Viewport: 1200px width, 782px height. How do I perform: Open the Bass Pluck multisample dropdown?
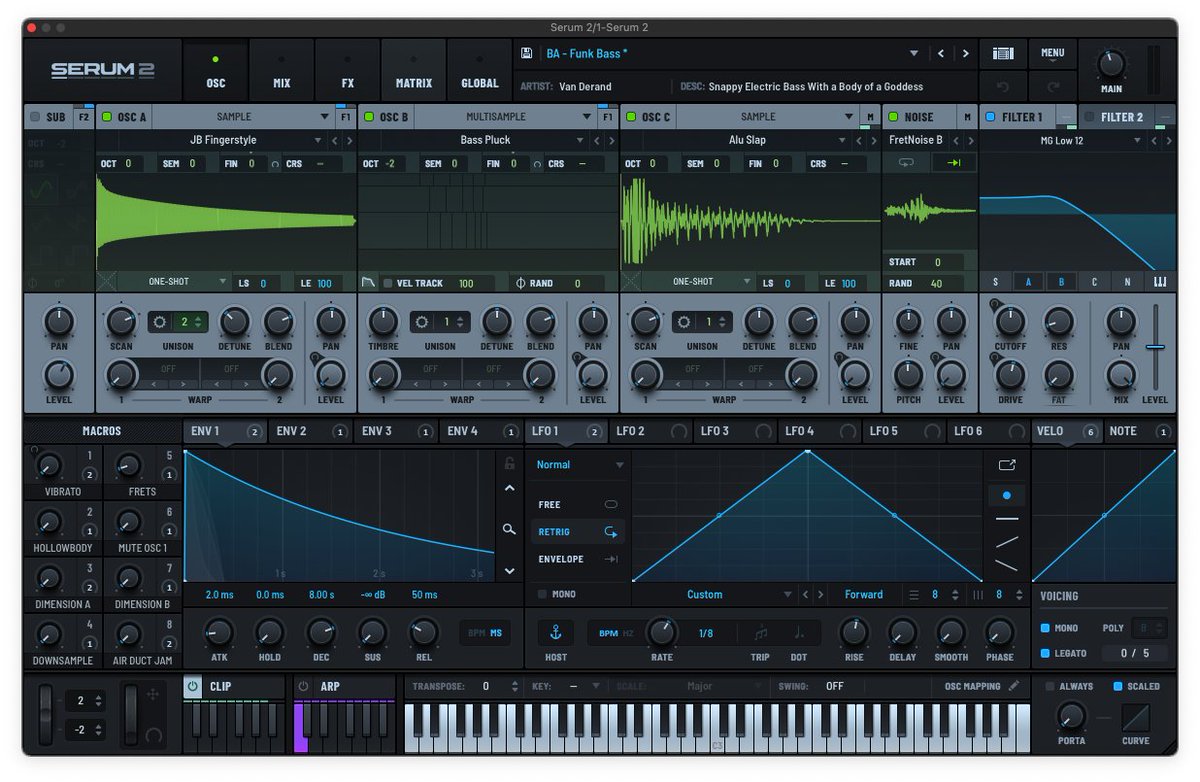tap(580, 141)
